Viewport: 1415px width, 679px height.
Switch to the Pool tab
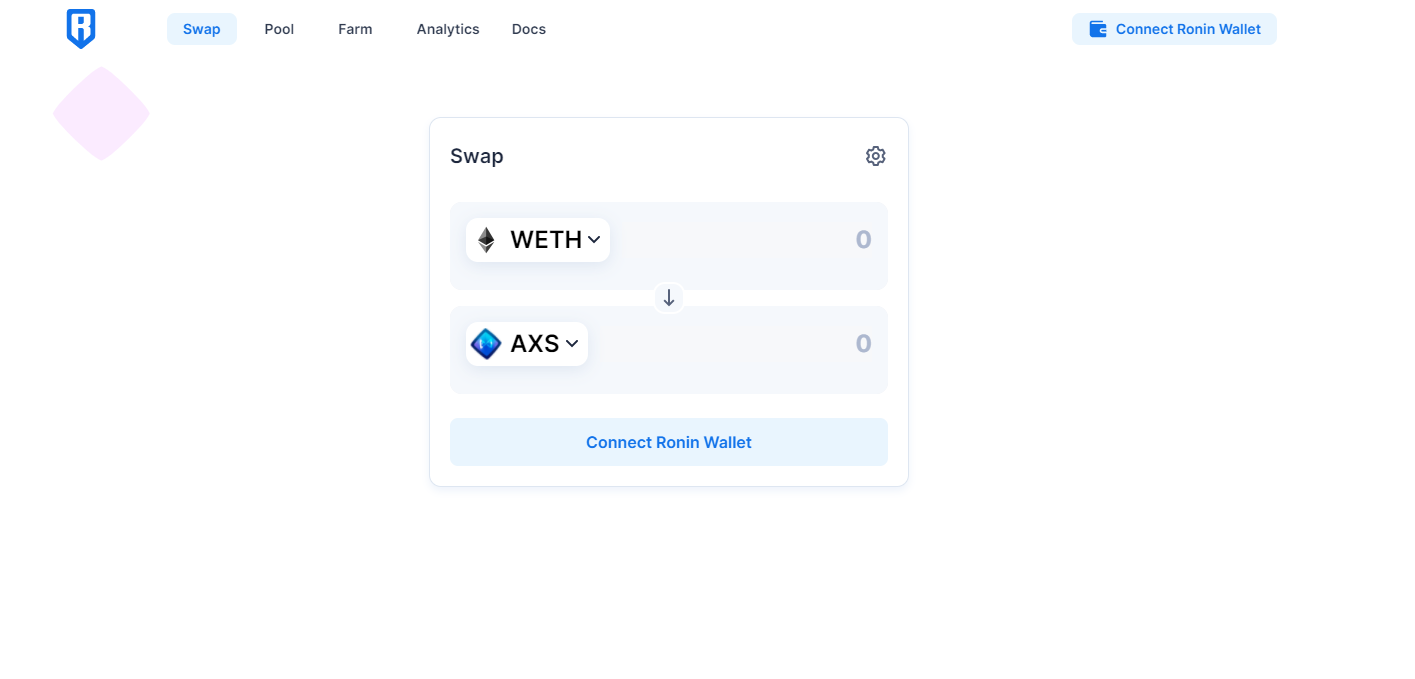click(x=279, y=29)
